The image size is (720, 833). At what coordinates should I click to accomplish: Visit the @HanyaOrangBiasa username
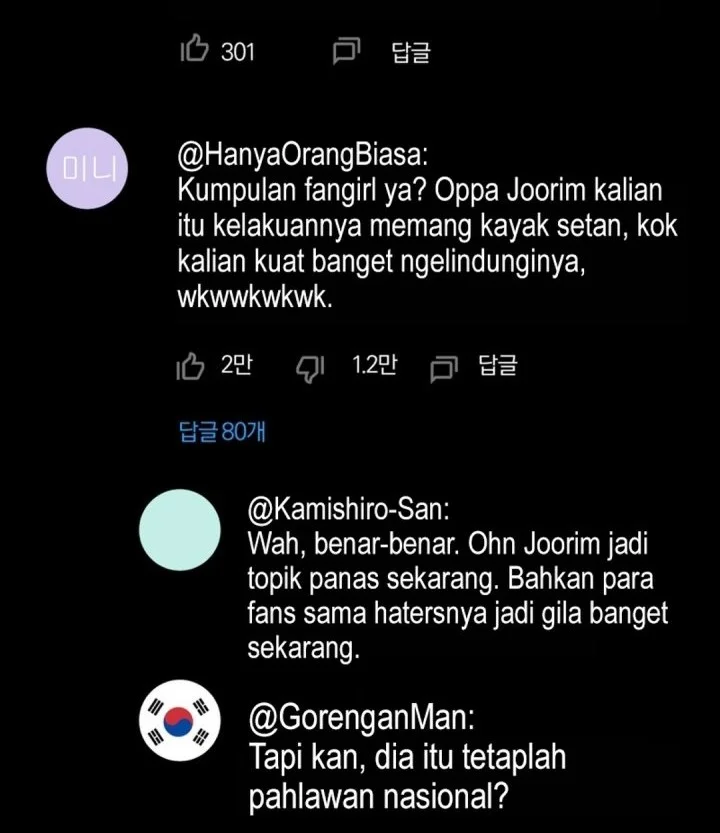coord(303,155)
